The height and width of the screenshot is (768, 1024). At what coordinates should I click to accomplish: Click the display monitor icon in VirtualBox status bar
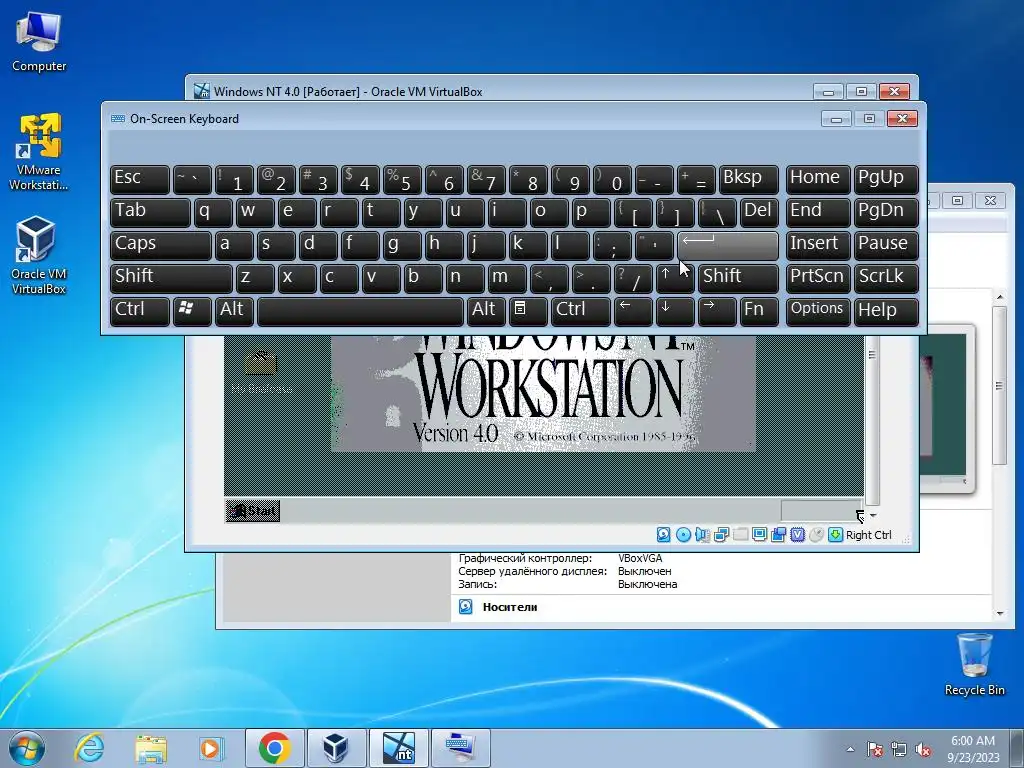point(759,535)
